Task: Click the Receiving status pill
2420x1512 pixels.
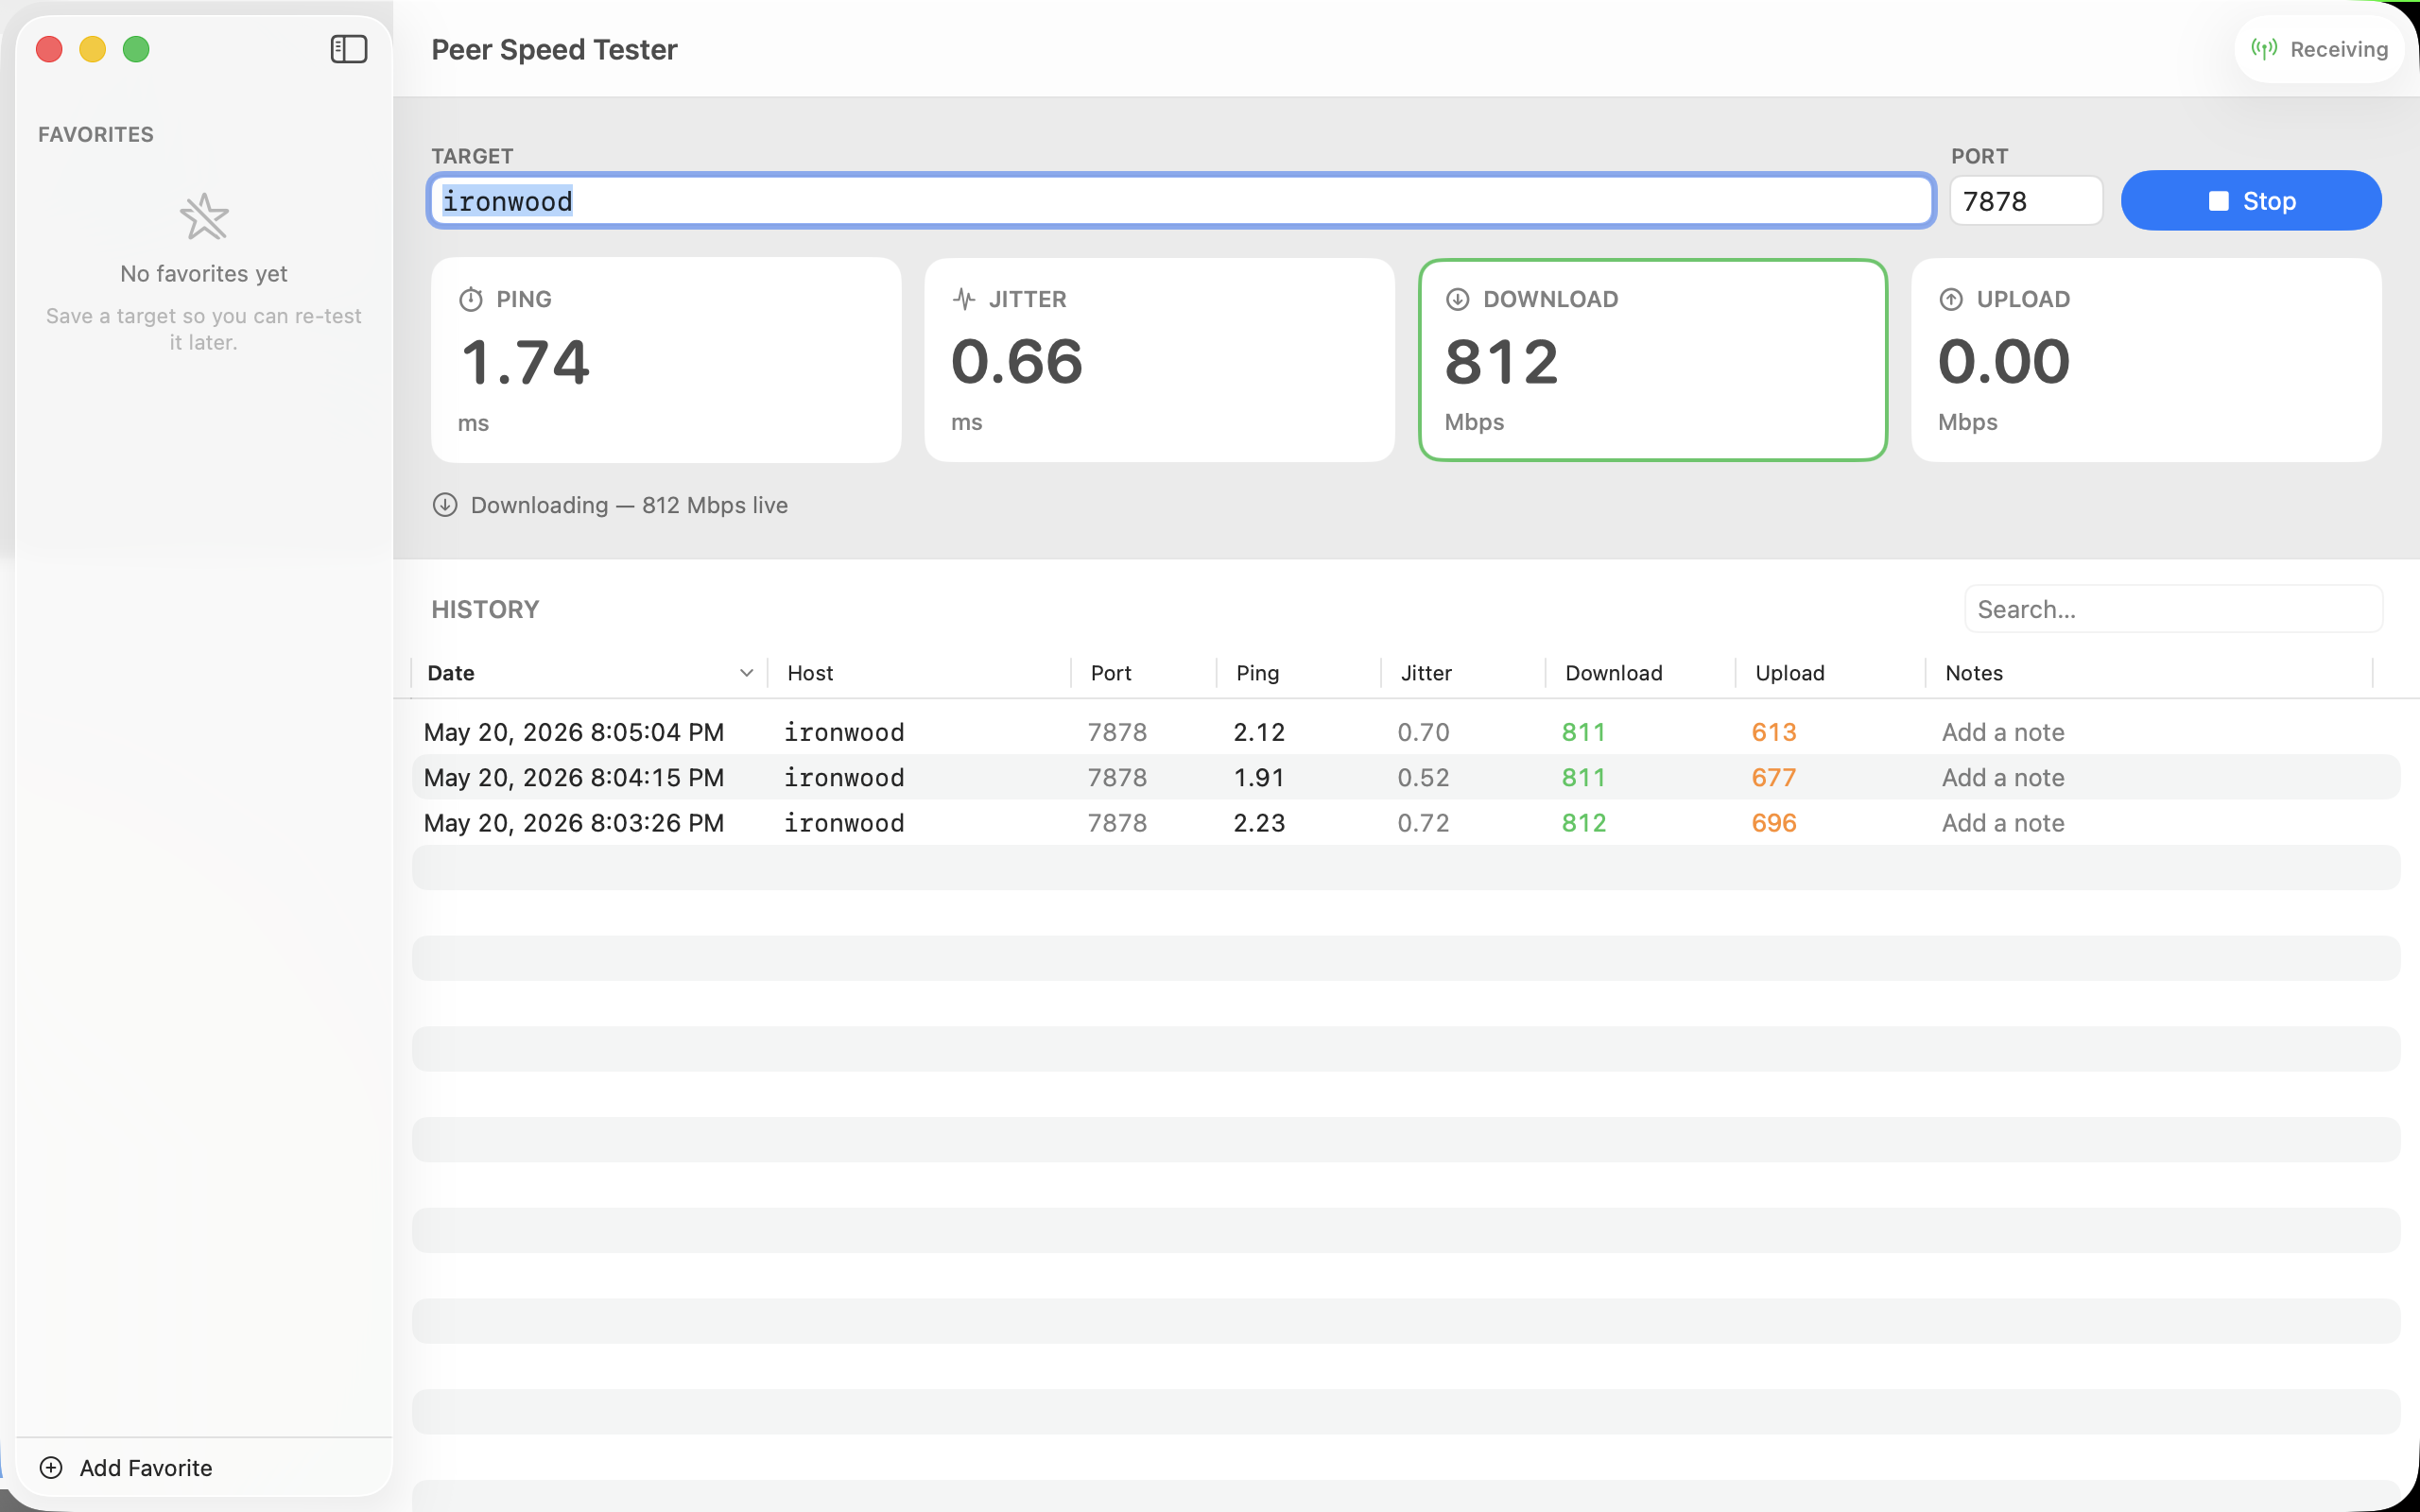Action: click(x=2318, y=49)
